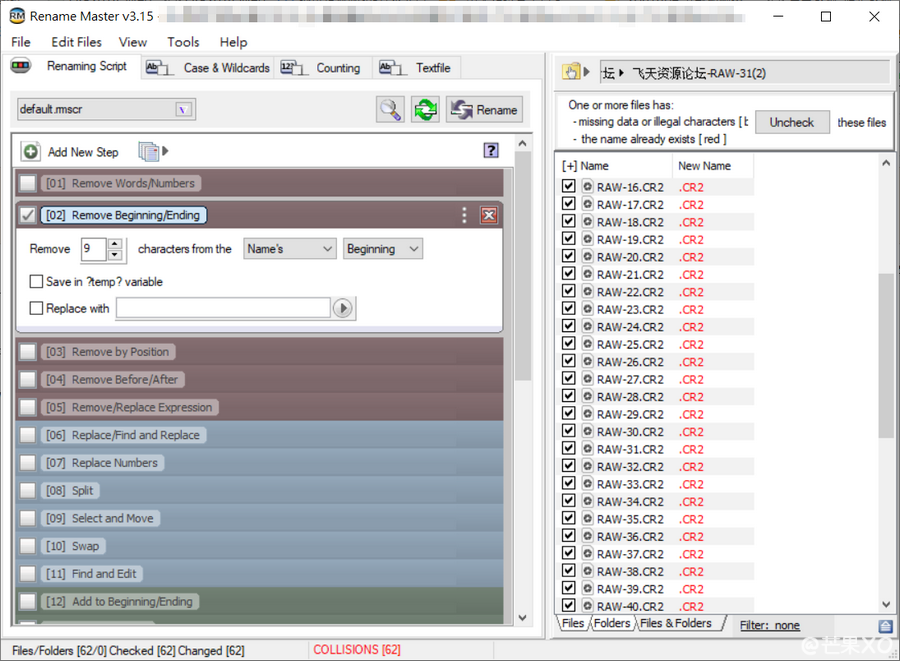Open the question mark help icon
This screenshot has width=900, height=661.
click(491, 150)
